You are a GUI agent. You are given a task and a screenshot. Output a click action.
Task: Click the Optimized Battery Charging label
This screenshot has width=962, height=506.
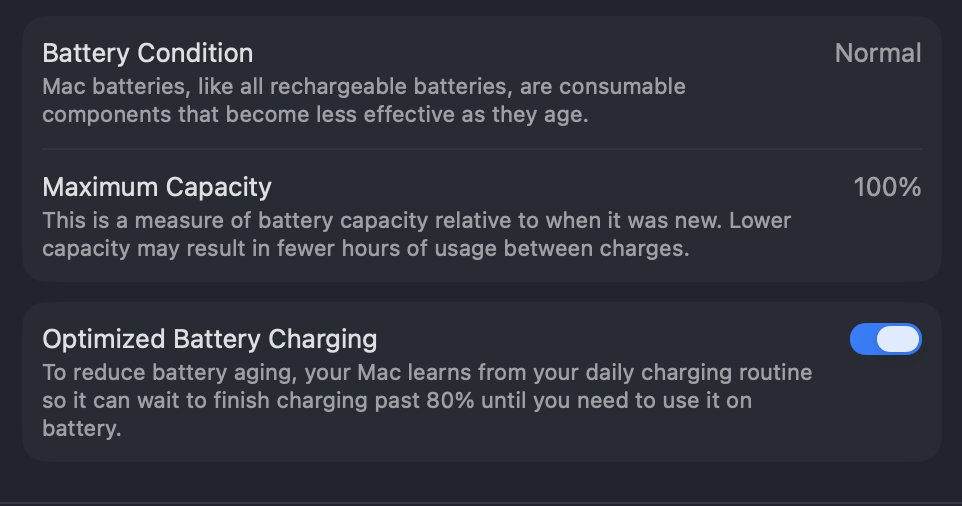coord(210,340)
